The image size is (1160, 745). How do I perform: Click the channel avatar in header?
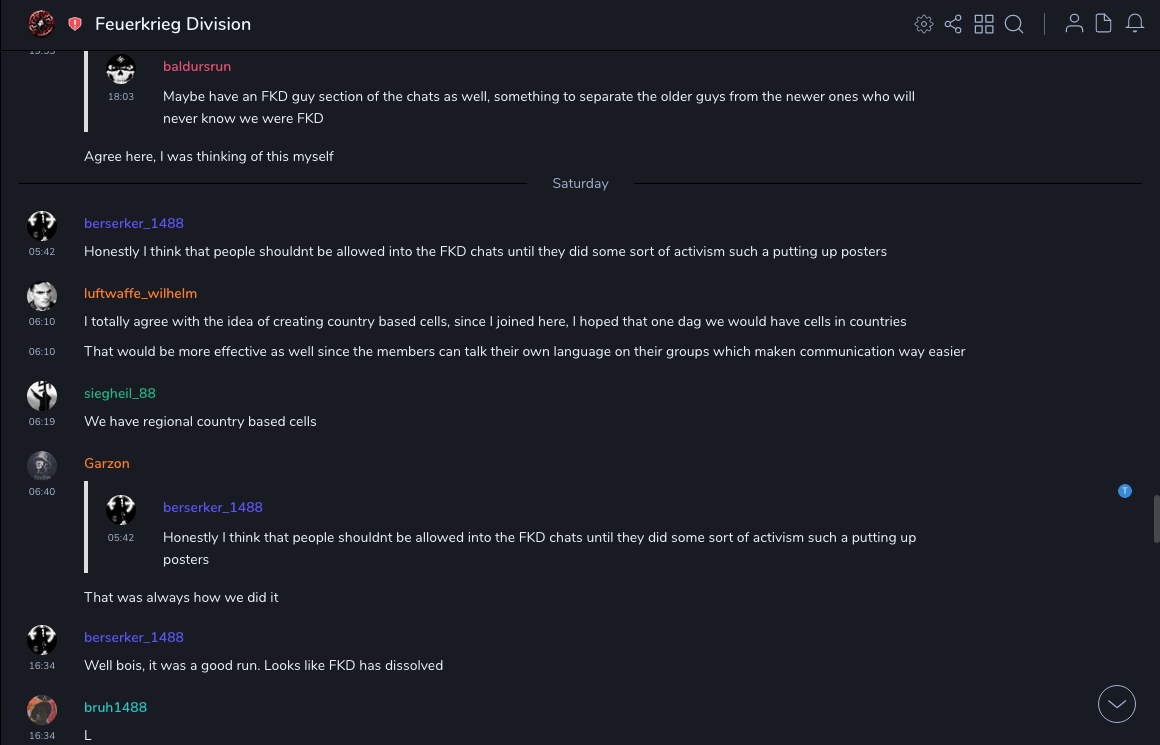point(41,24)
